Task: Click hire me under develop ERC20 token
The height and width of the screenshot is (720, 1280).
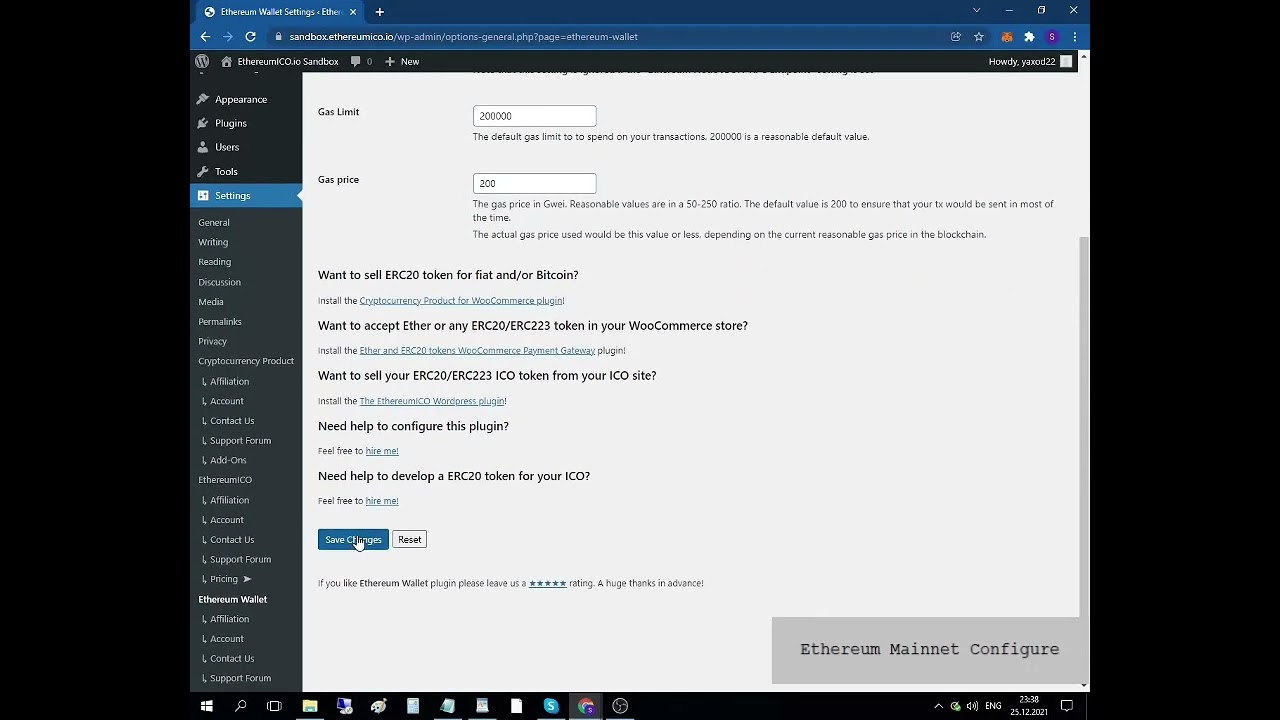Action: click(381, 501)
